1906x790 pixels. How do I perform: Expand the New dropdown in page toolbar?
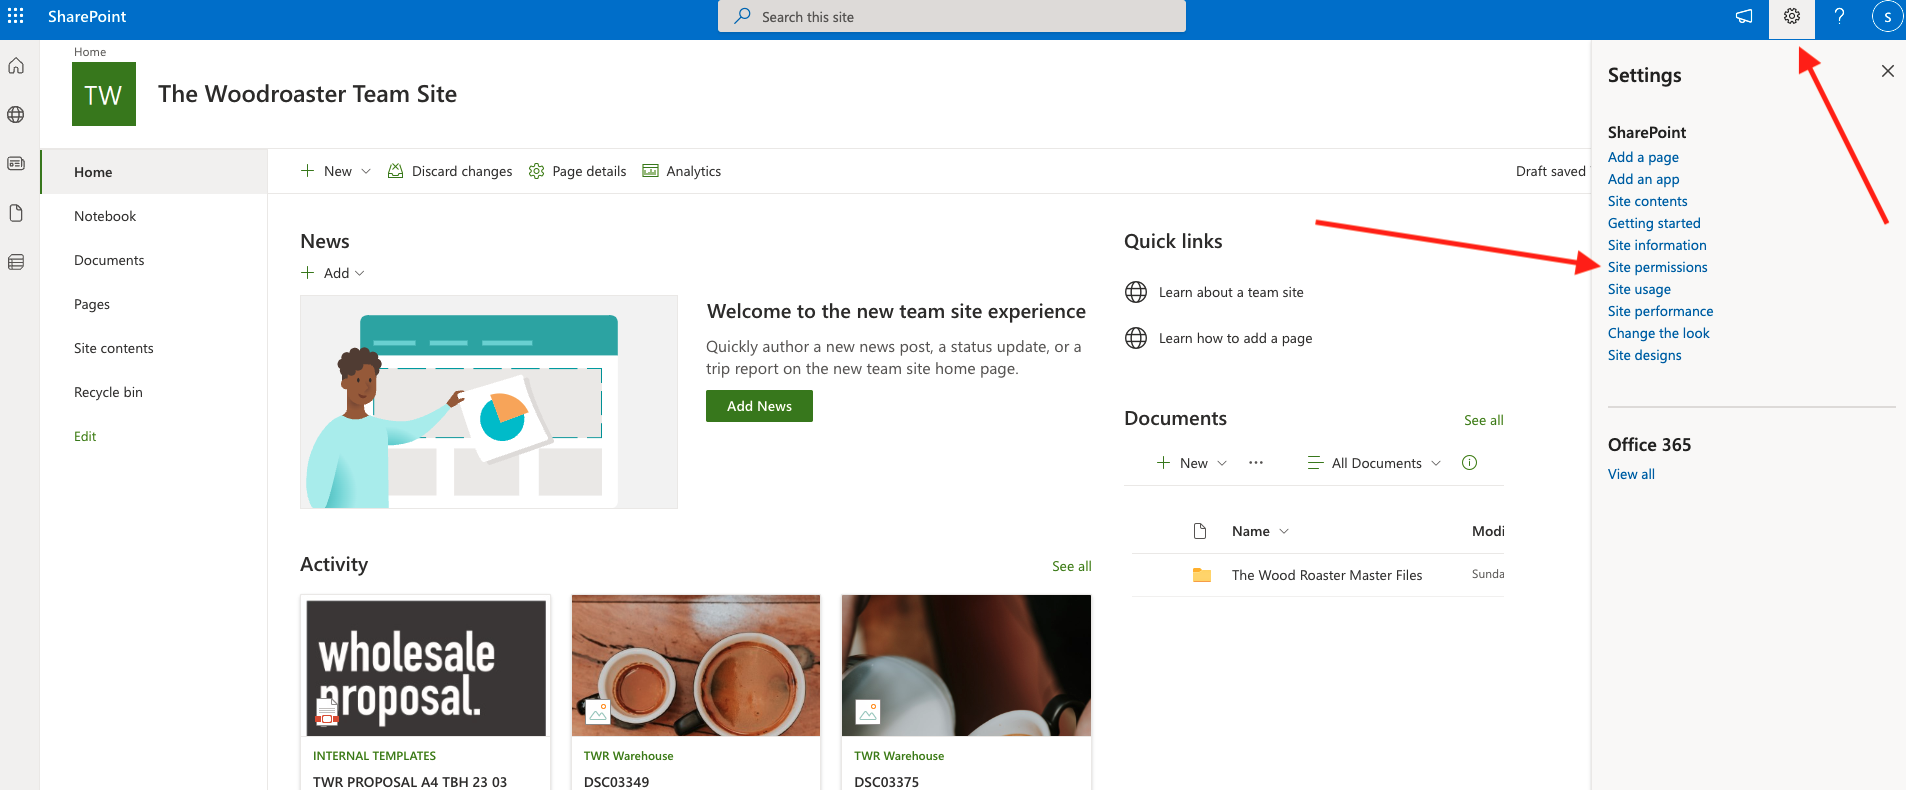pyautogui.click(x=366, y=171)
